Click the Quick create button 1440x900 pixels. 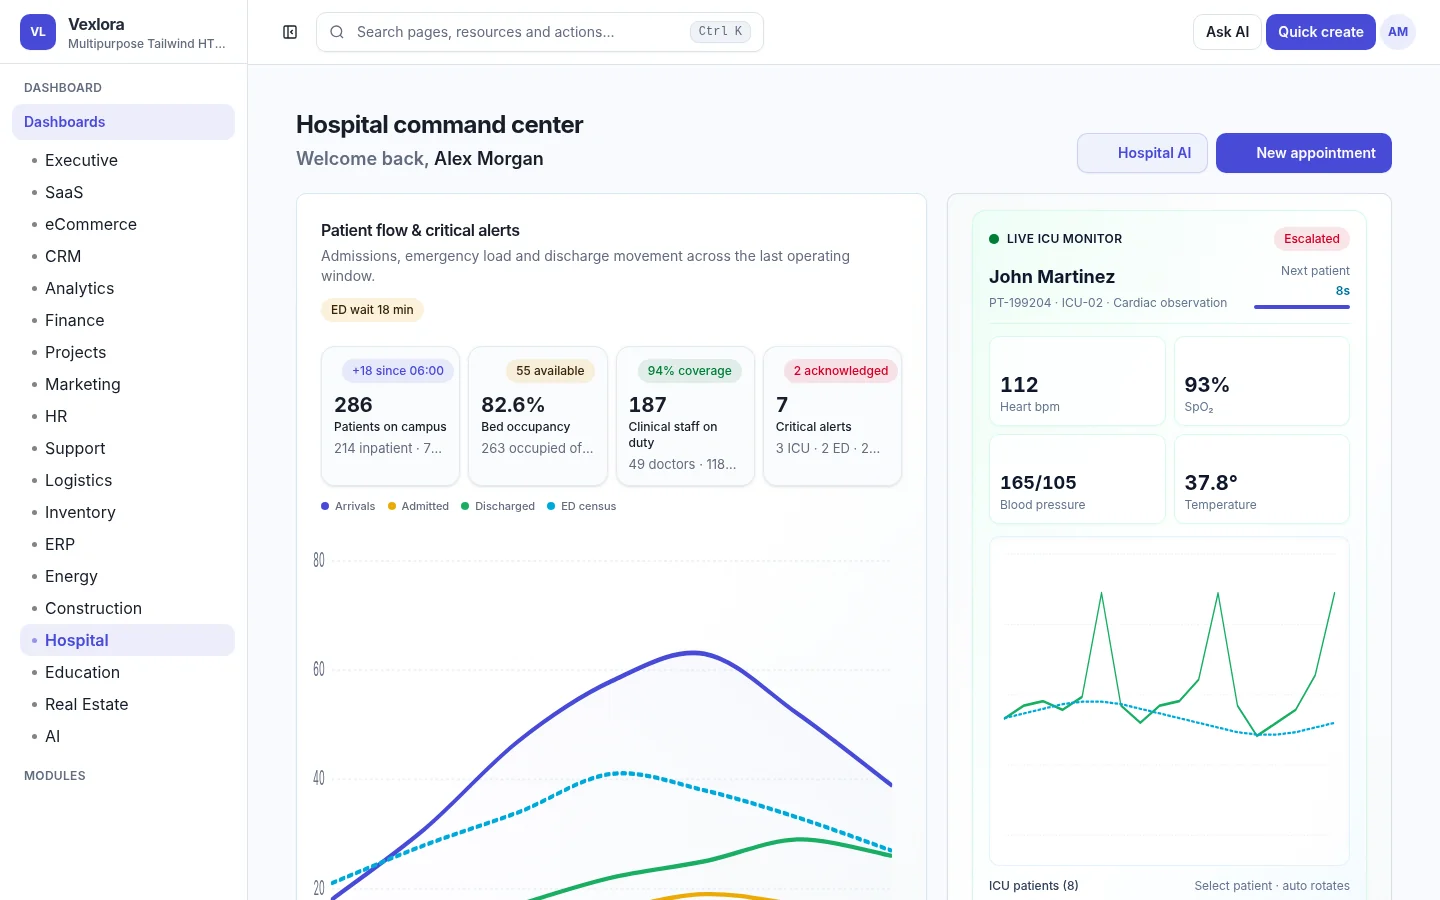pyautogui.click(x=1320, y=32)
